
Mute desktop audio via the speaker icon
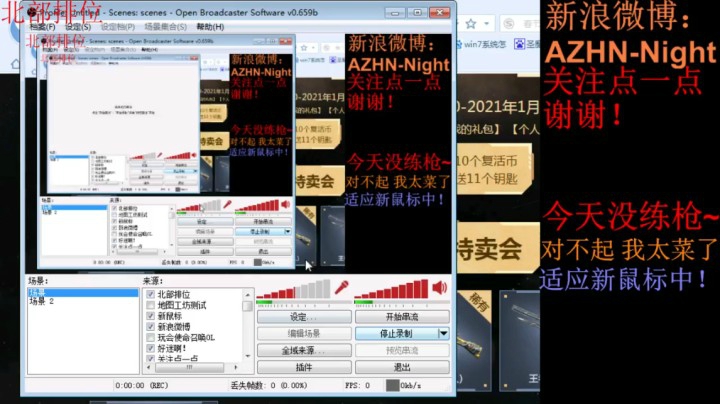439,288
